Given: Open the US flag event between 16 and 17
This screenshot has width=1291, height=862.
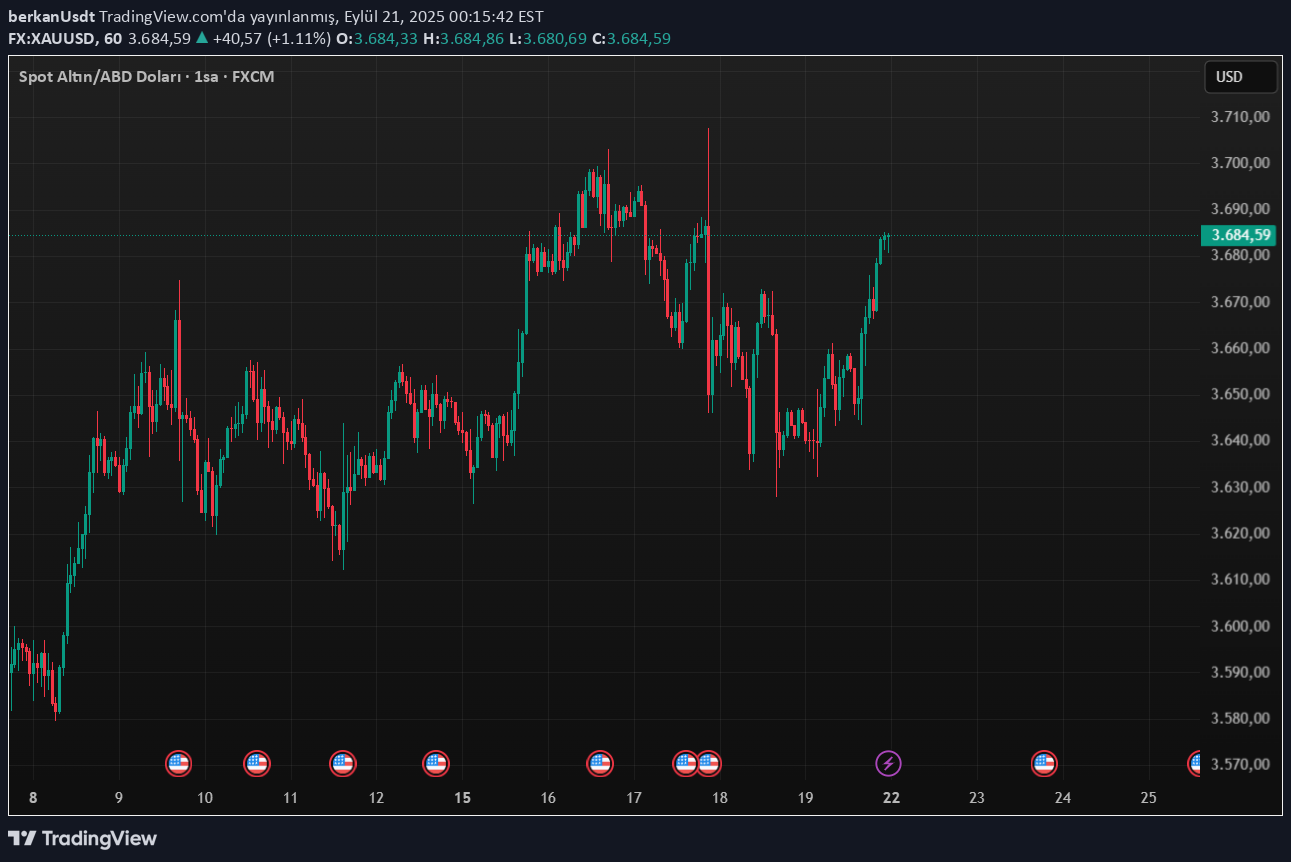Looking at the screenshot, I should pos(600,764).
